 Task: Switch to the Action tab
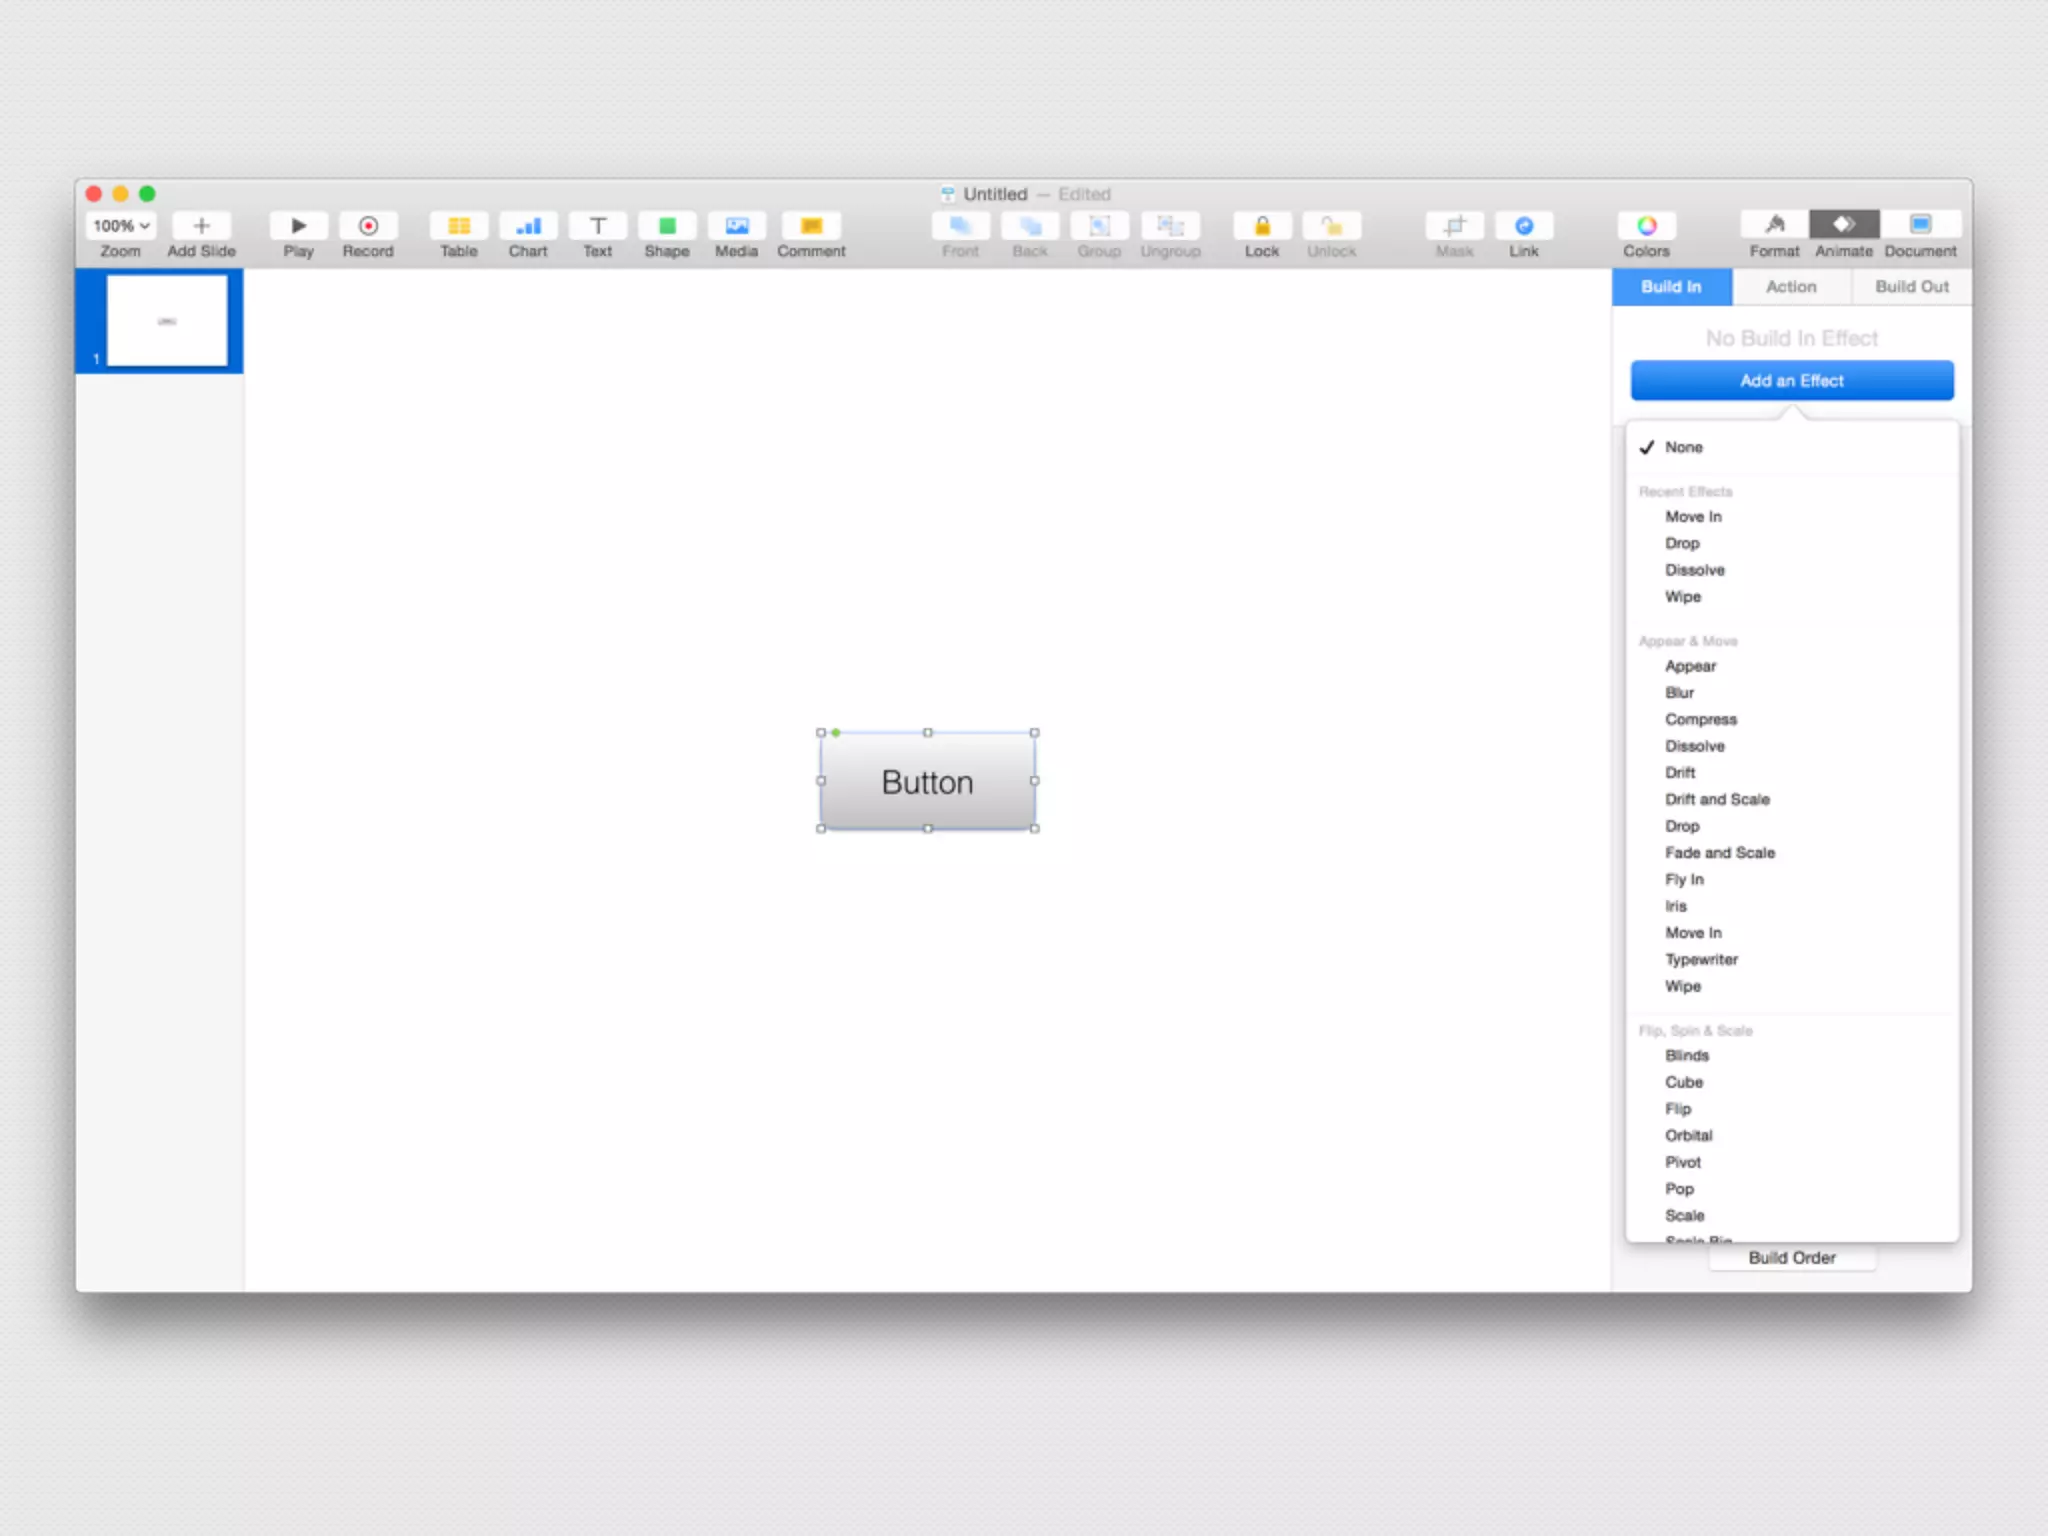coord(1790,287)
